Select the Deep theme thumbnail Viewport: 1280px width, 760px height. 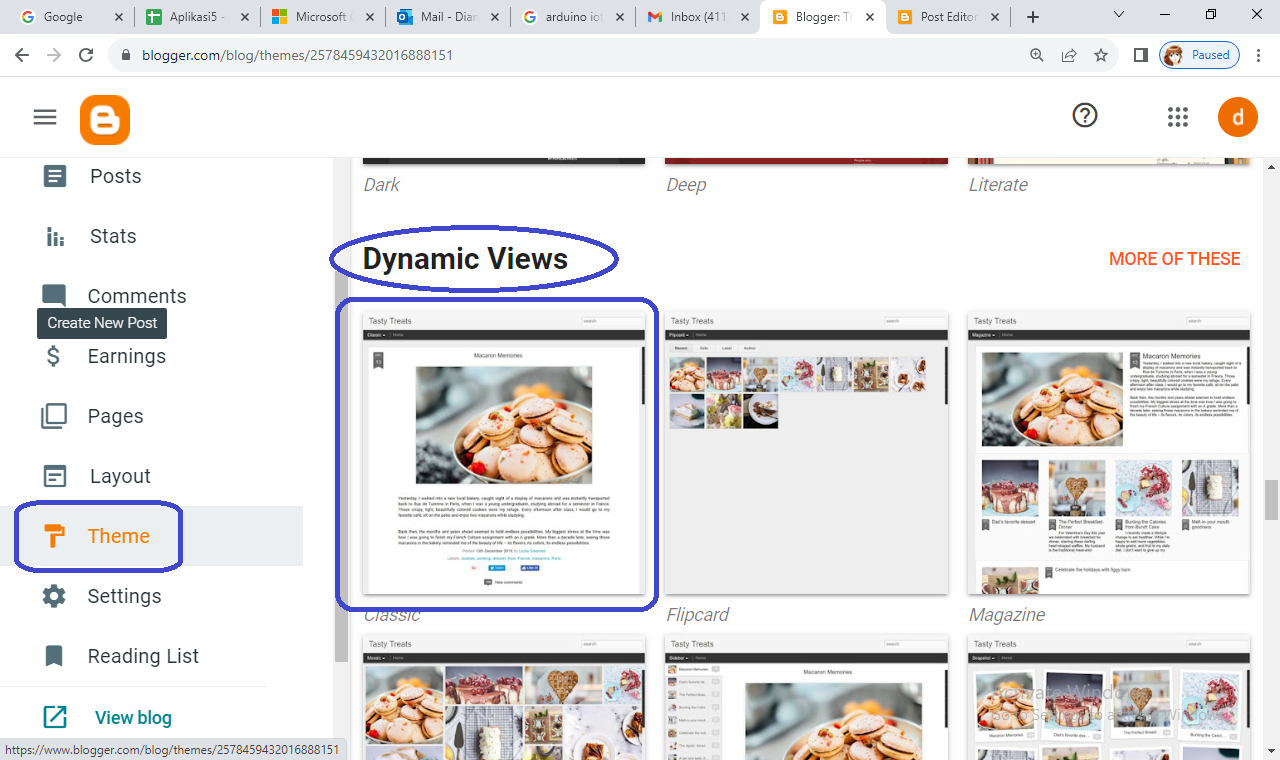click(x=806, y=160)
